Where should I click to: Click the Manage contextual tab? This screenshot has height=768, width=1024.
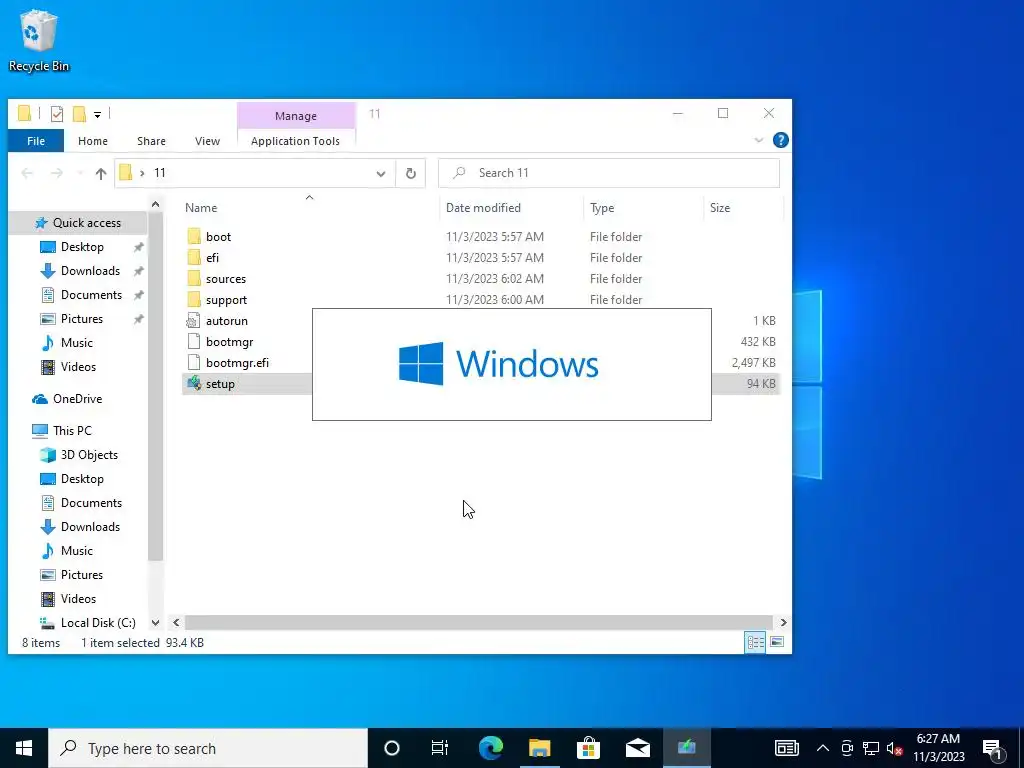296,116
